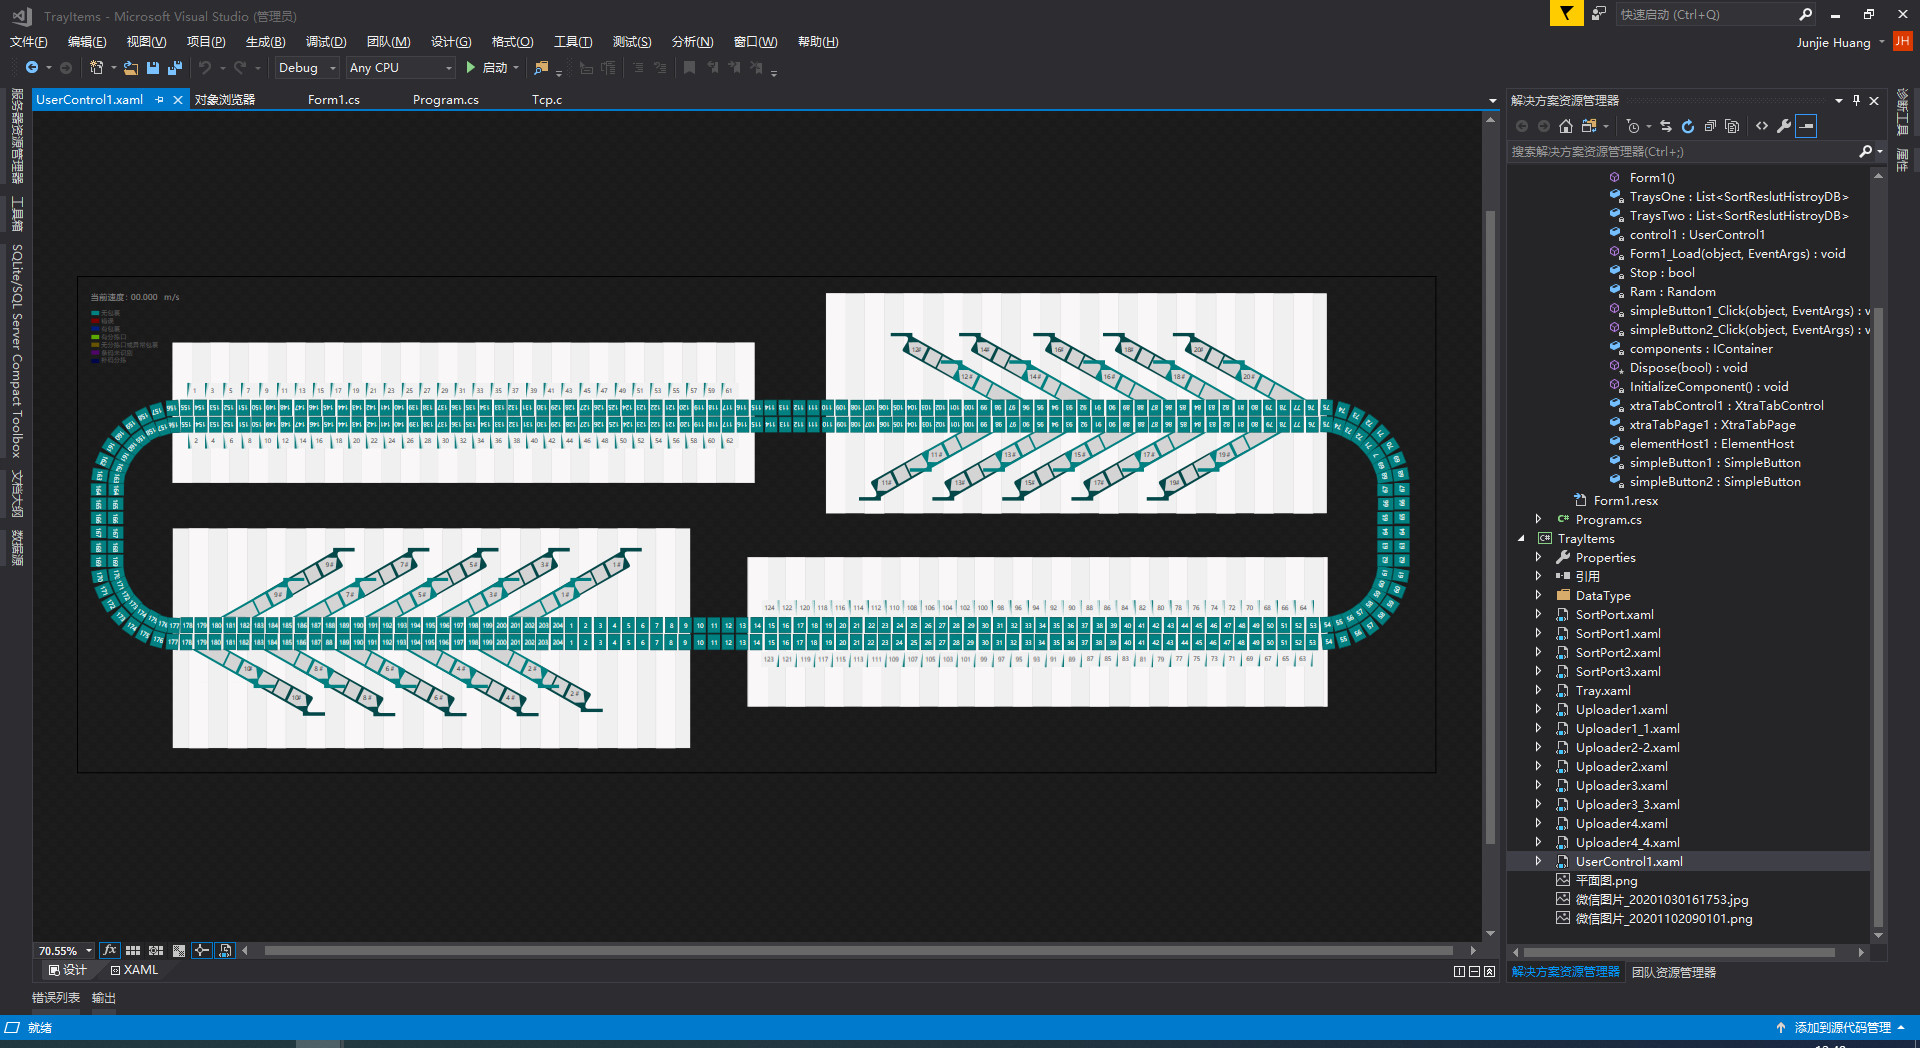Click the Save All toolbar icon
Viewport: 1920px width, 1048px height.
click(175, 68)
